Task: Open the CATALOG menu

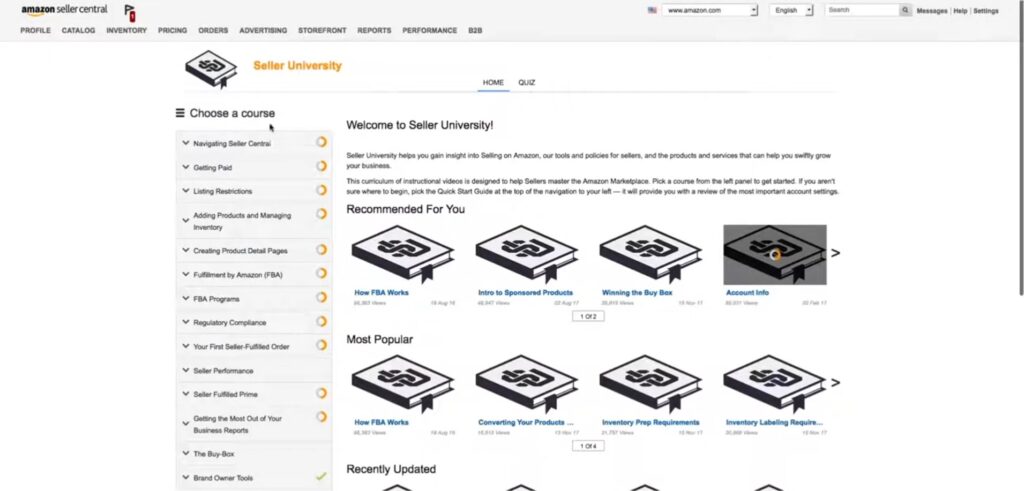Action: (78, 31)
